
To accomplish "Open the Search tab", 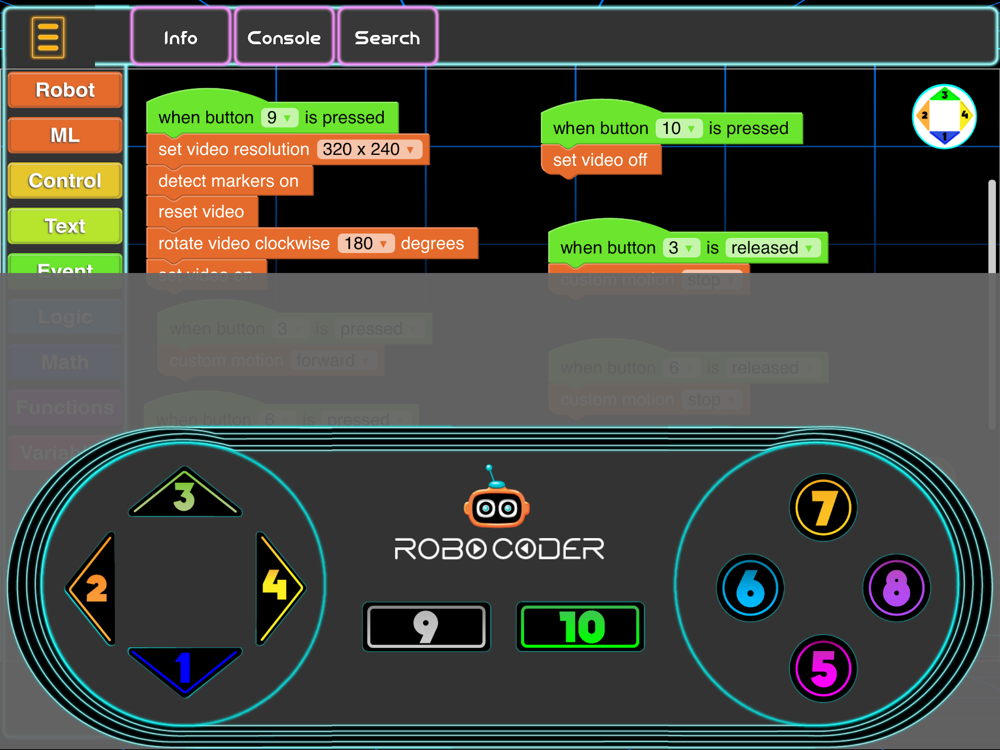I will click(x=387, y=38).
